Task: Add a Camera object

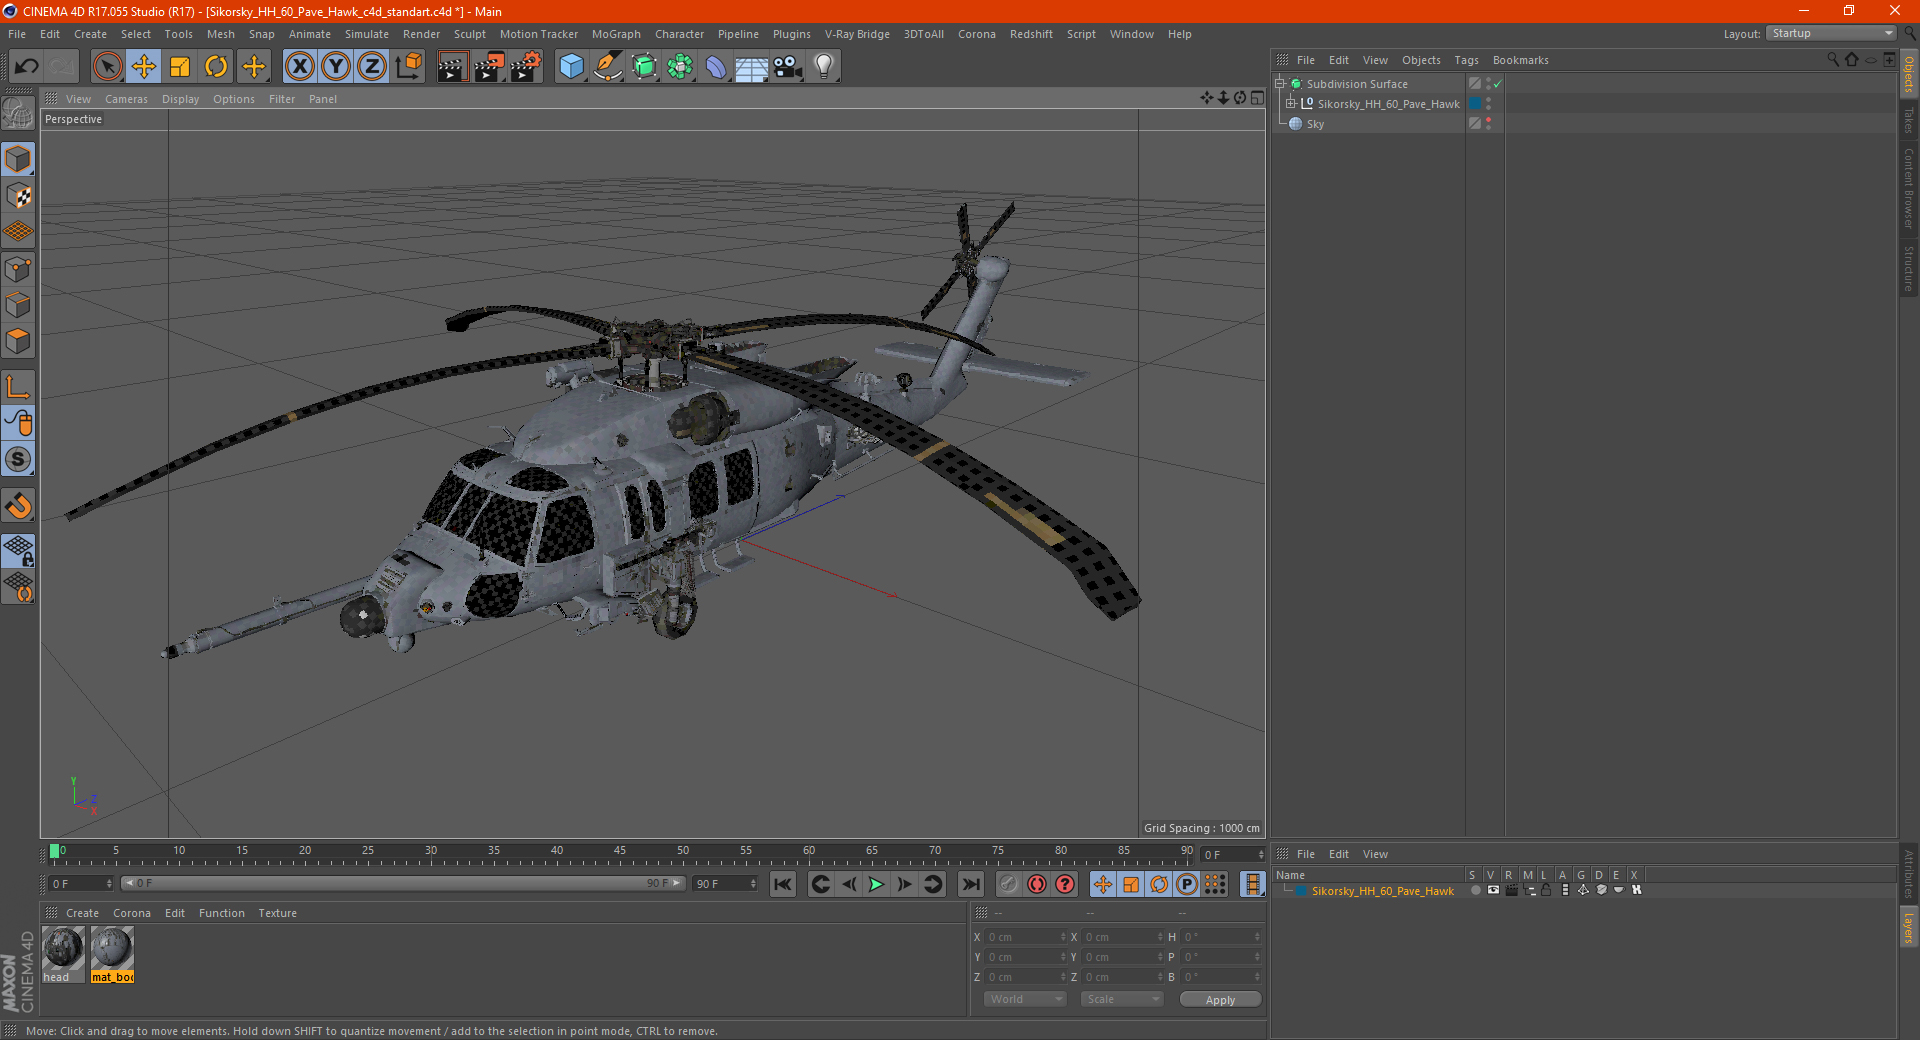Action: 788,67
